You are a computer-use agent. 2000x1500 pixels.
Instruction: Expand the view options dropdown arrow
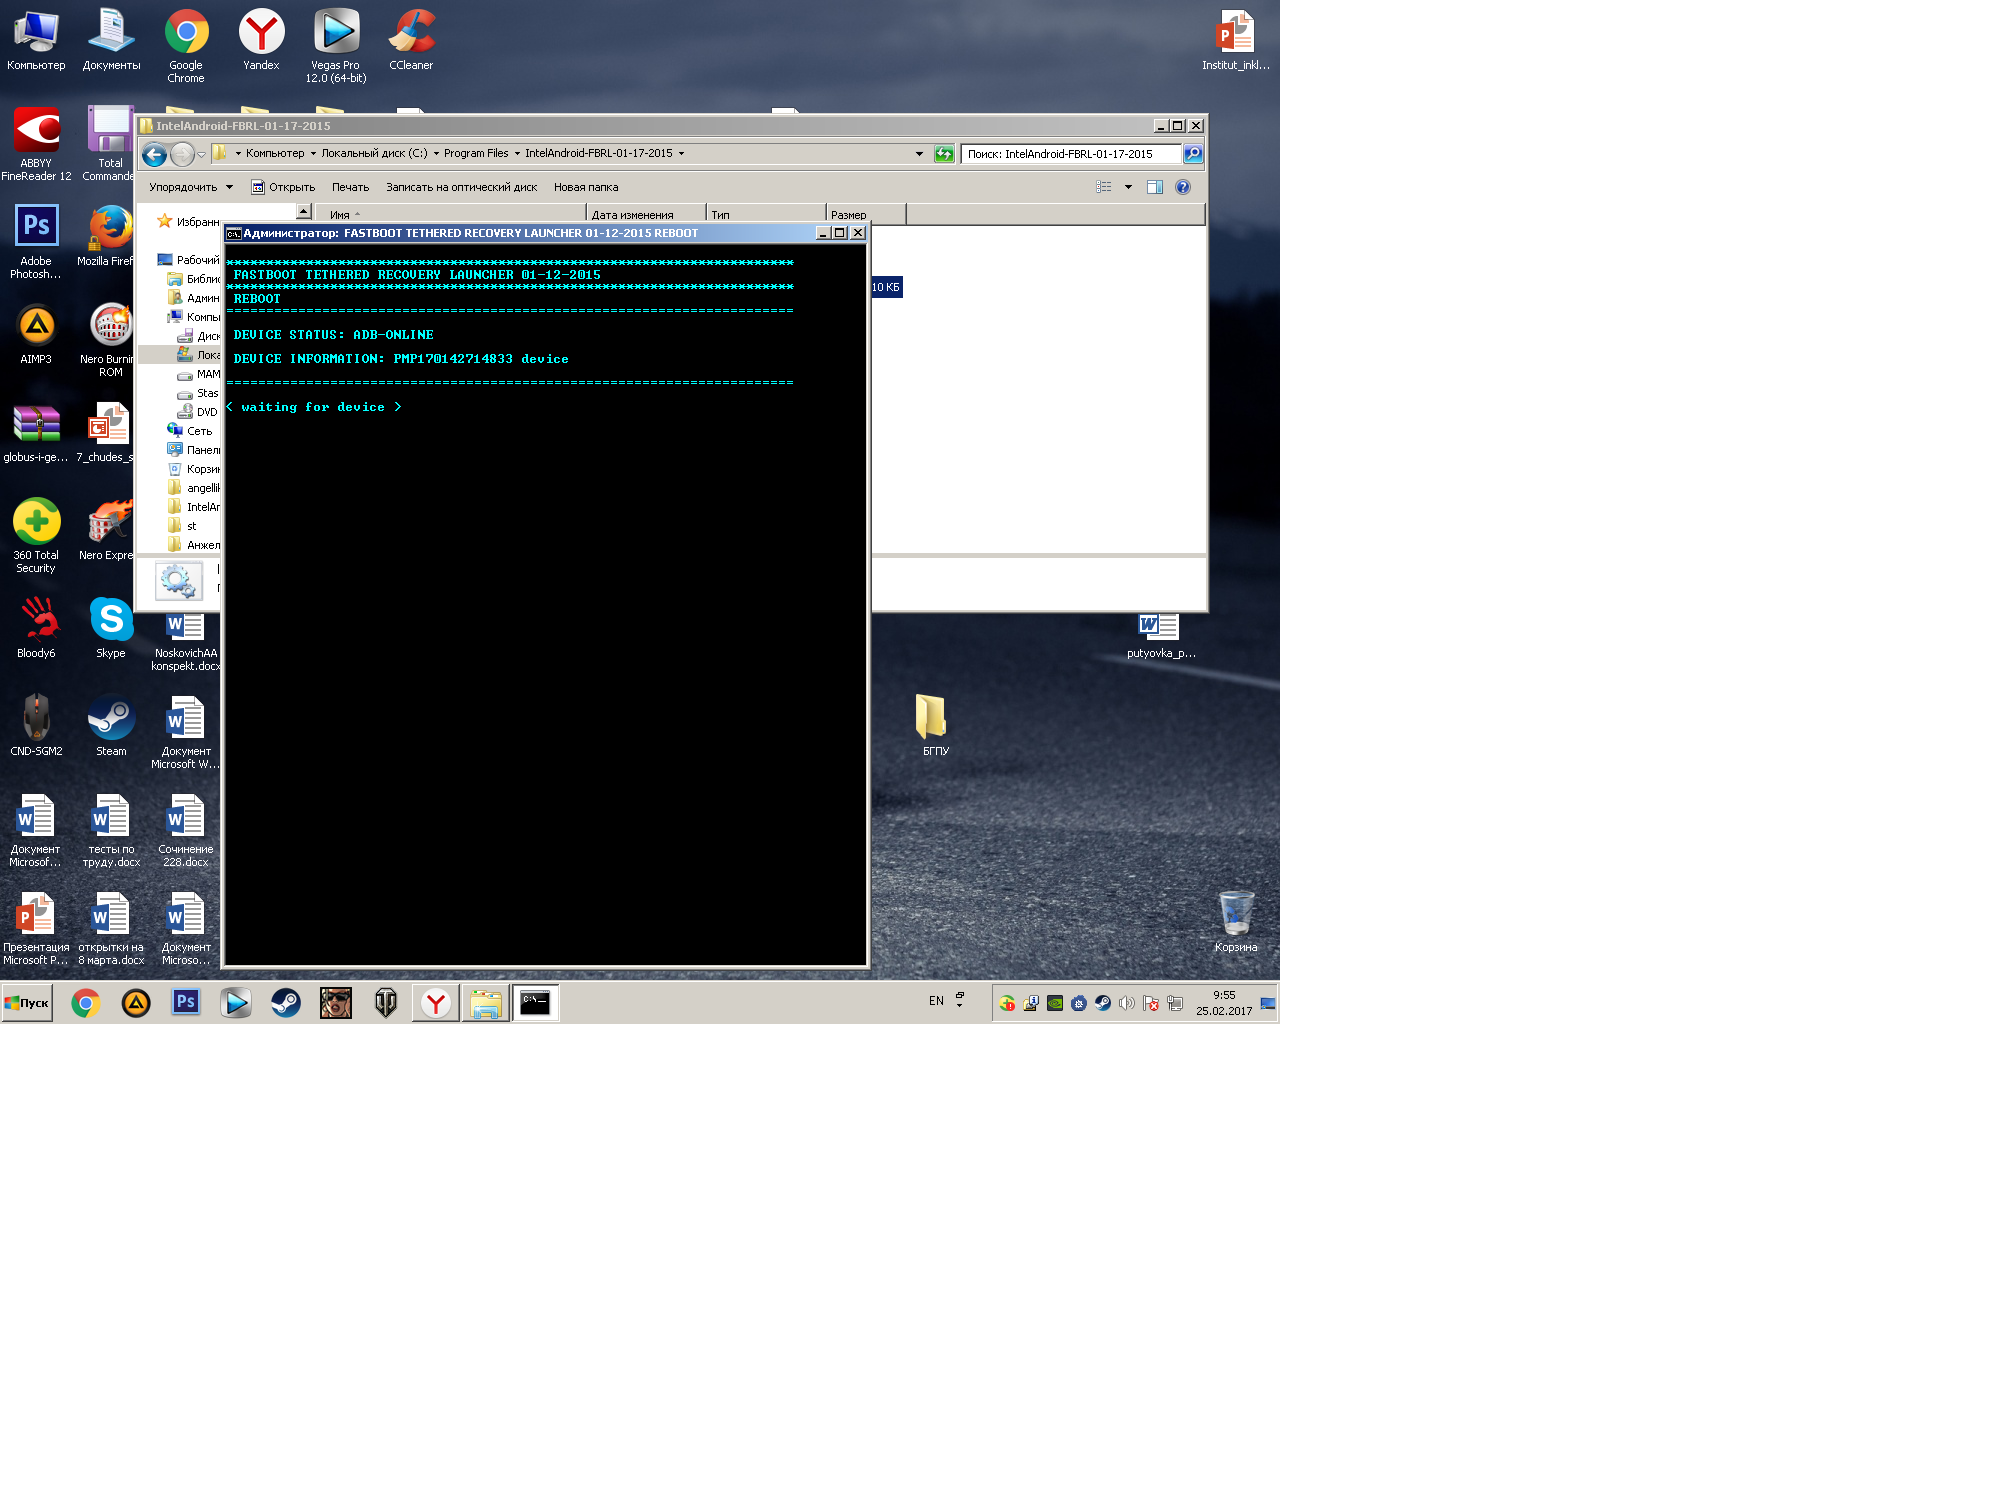pos(1128,187)
